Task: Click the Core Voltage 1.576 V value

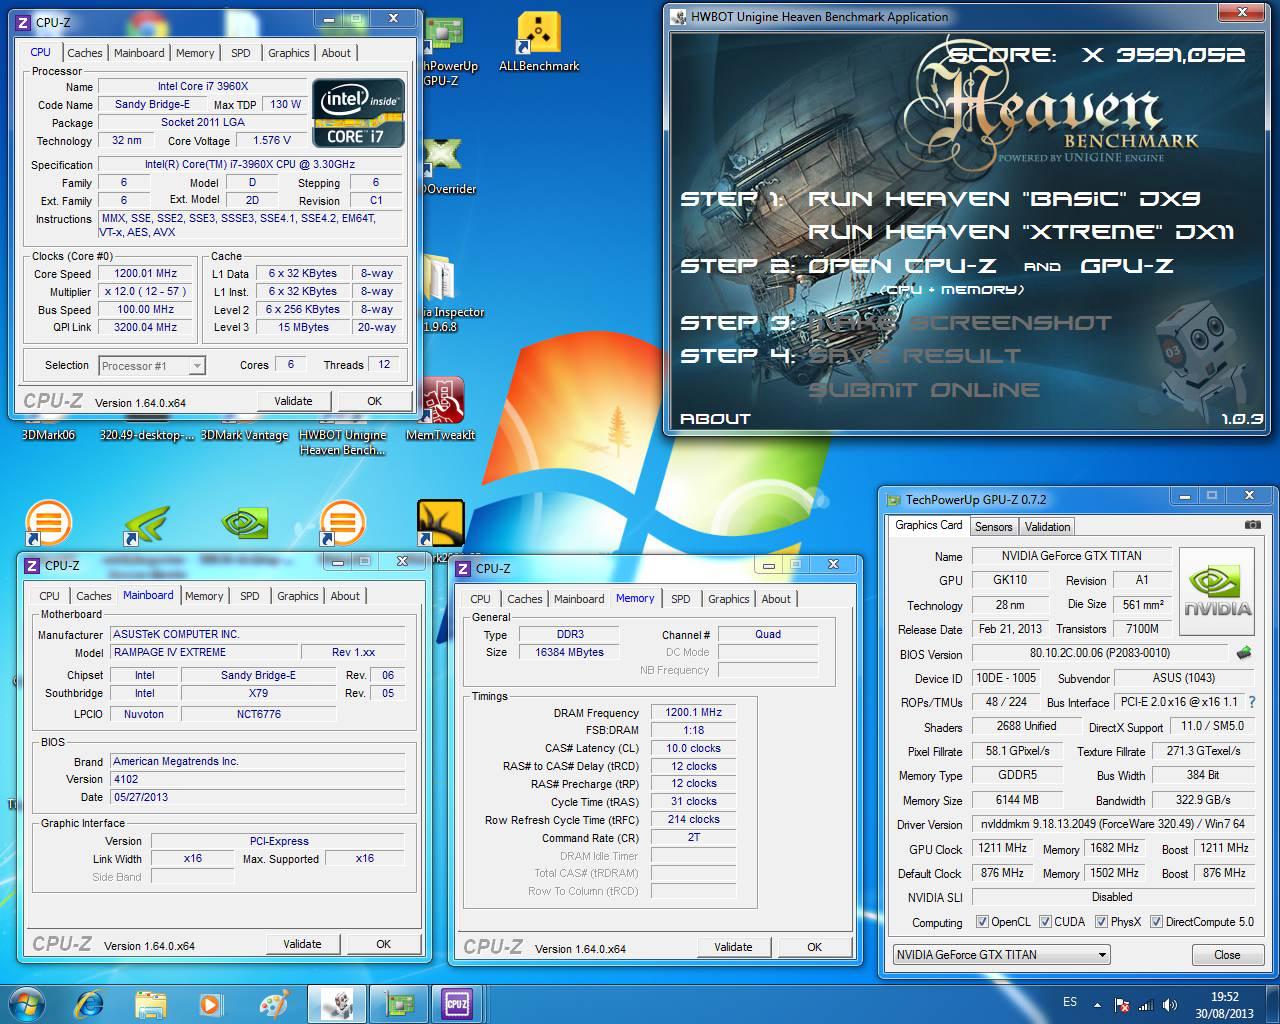Action: point(272,141)
